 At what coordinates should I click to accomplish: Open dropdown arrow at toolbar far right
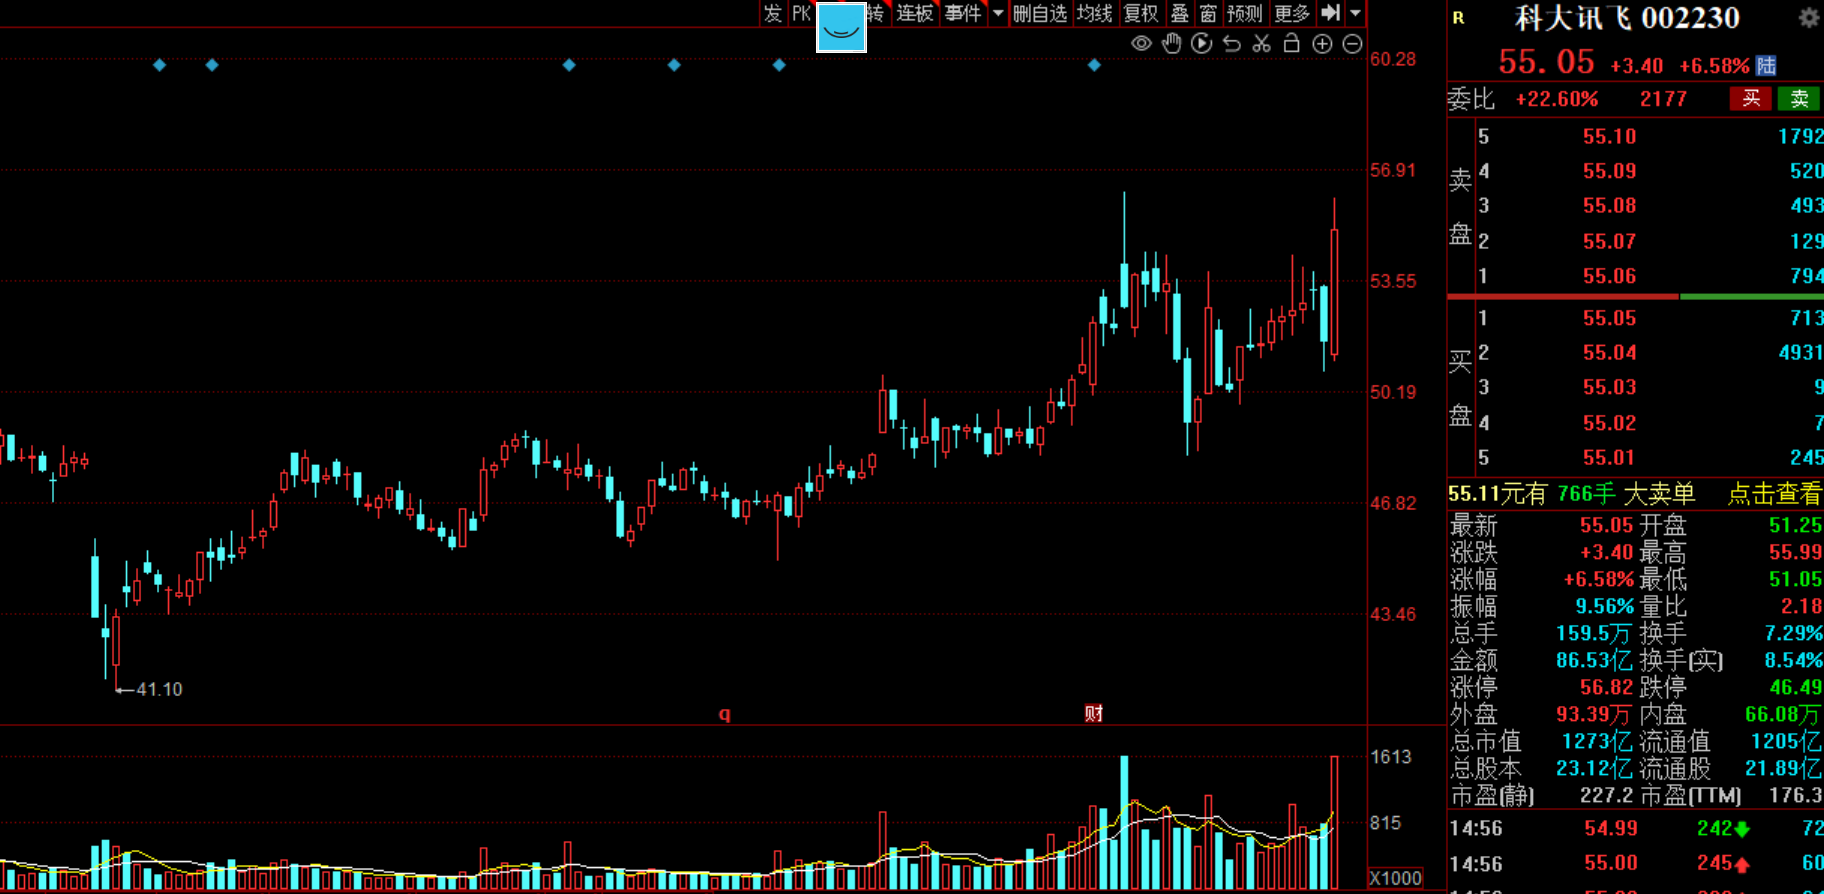(1355, 13)
